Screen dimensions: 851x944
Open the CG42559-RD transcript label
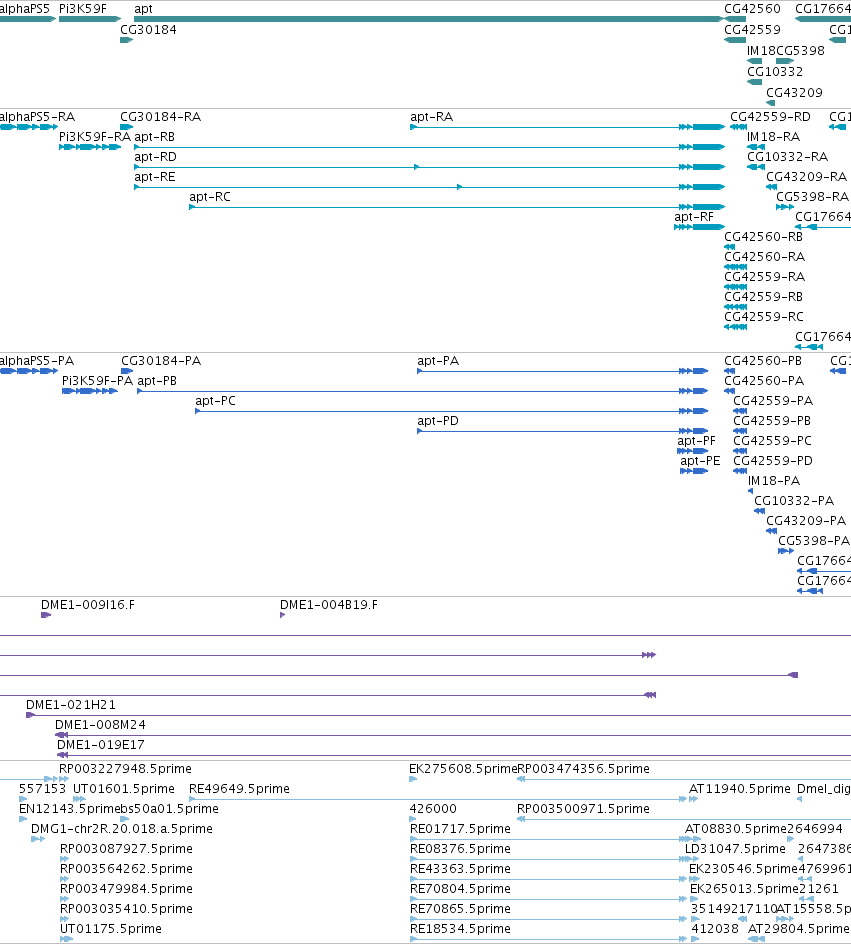click(770, 117)
